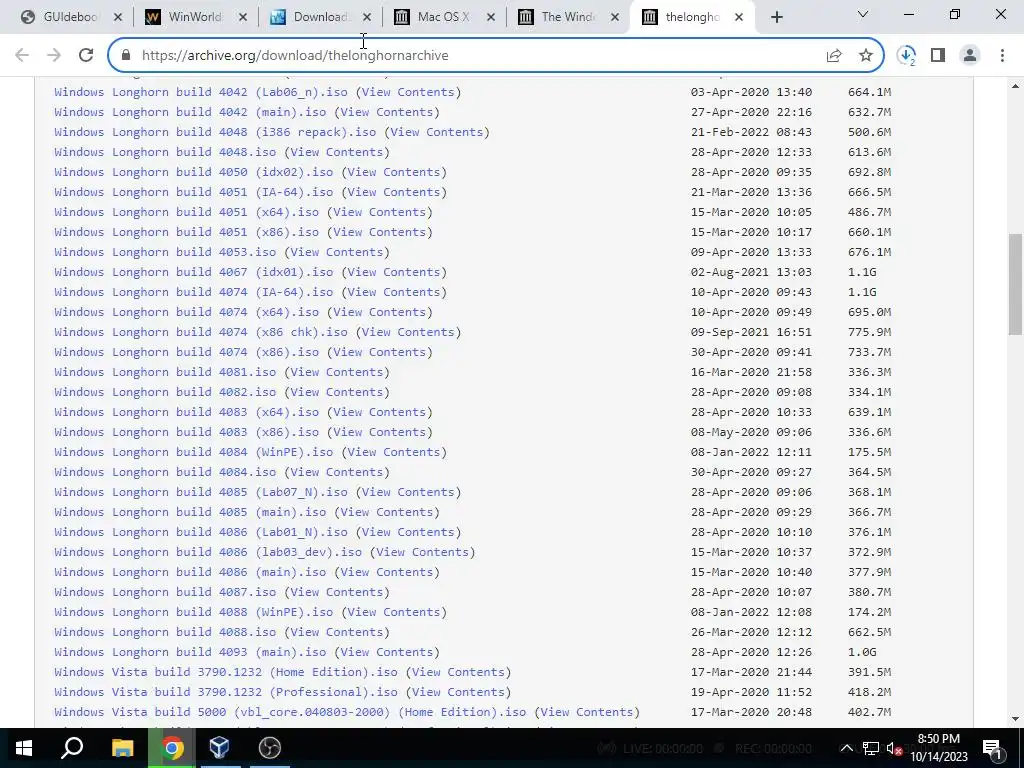
Task: Click the muted volume tray icon
Action: (894, 748)
